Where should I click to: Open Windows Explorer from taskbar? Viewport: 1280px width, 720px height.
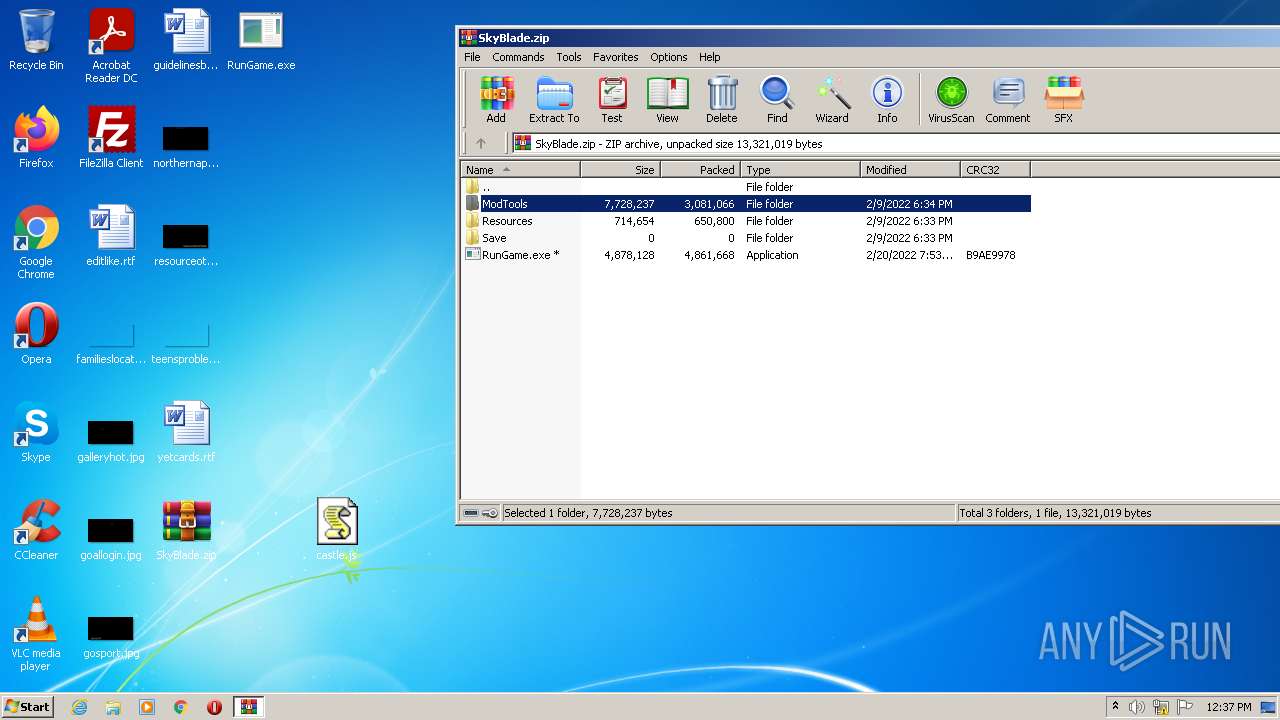[113, 707]
